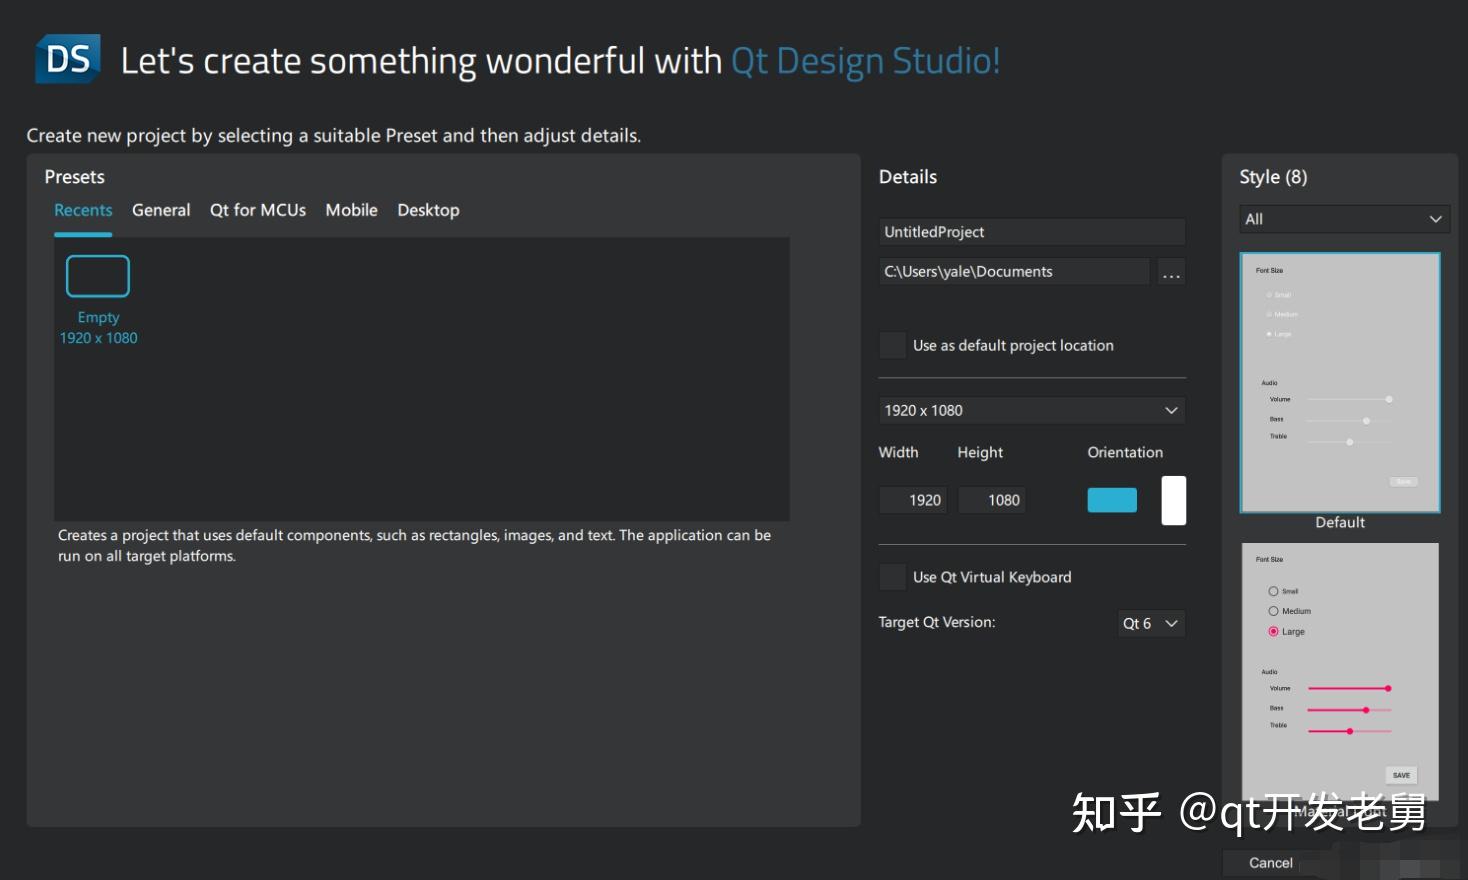Screen dimensions: 1468x880
Task: Expand the Style filter All dropdown
Action: pyautogui.click(x=1344, y=219)
